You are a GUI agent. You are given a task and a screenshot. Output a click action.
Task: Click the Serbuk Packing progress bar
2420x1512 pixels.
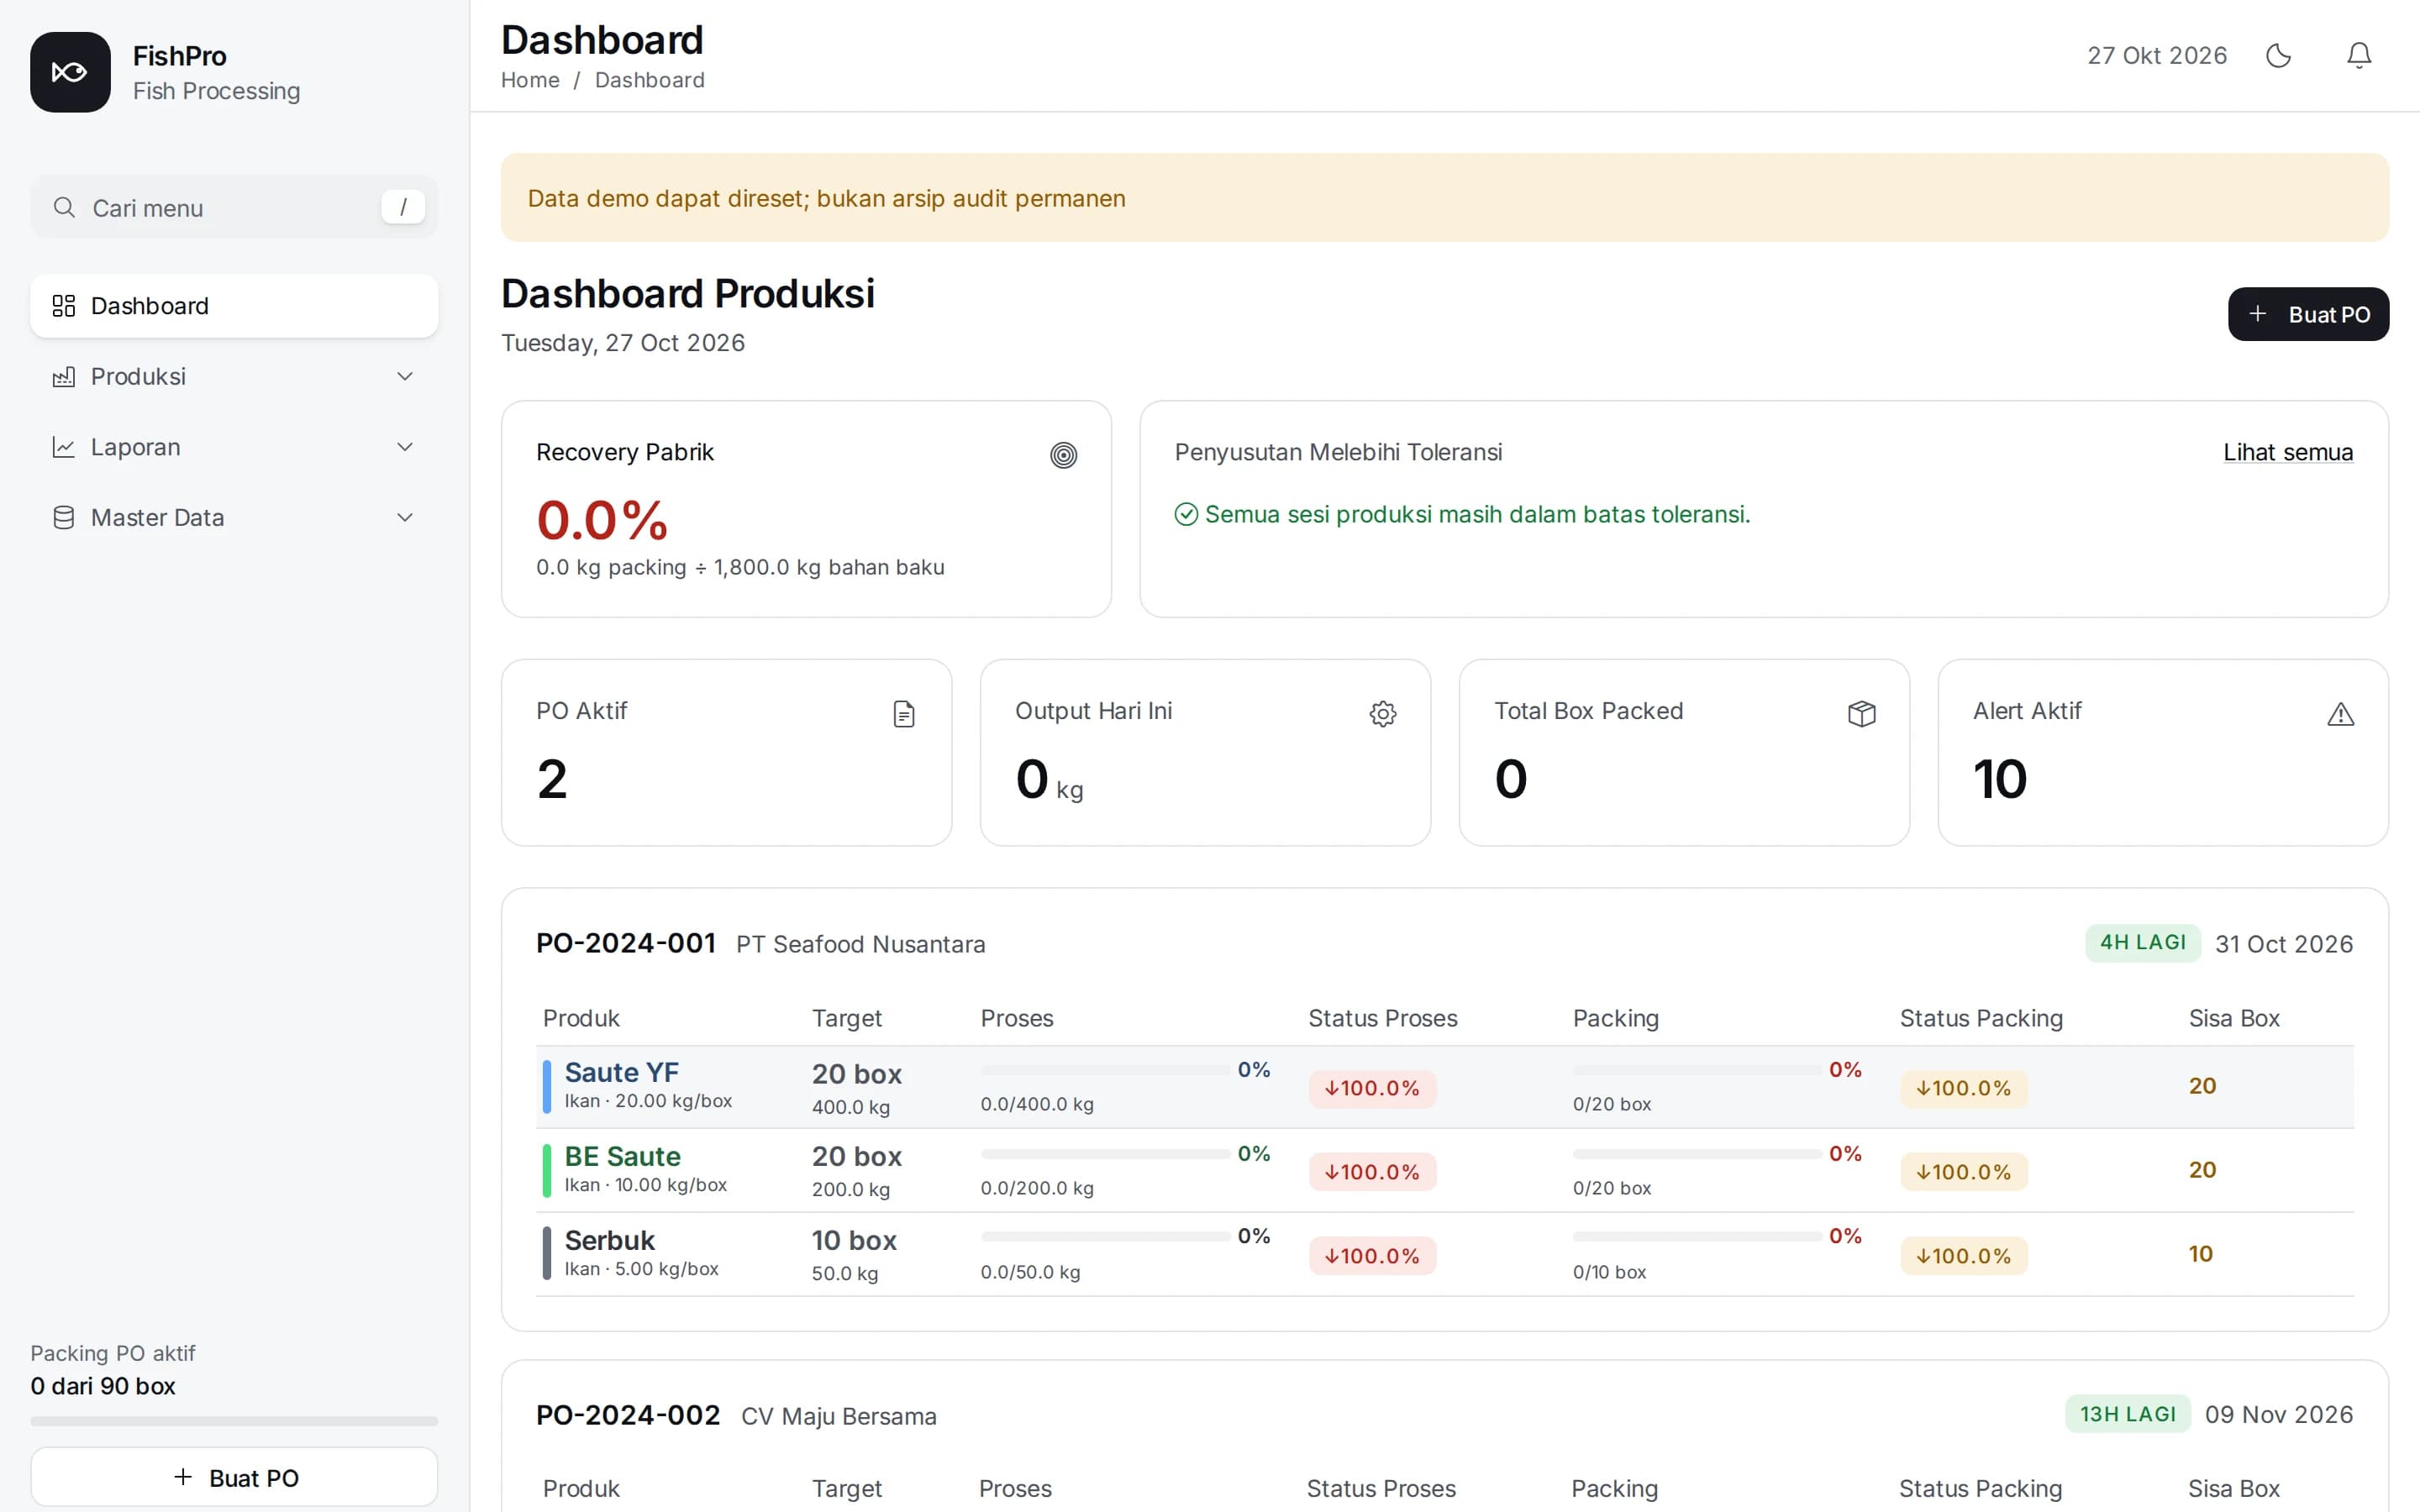[1697, 1237]
